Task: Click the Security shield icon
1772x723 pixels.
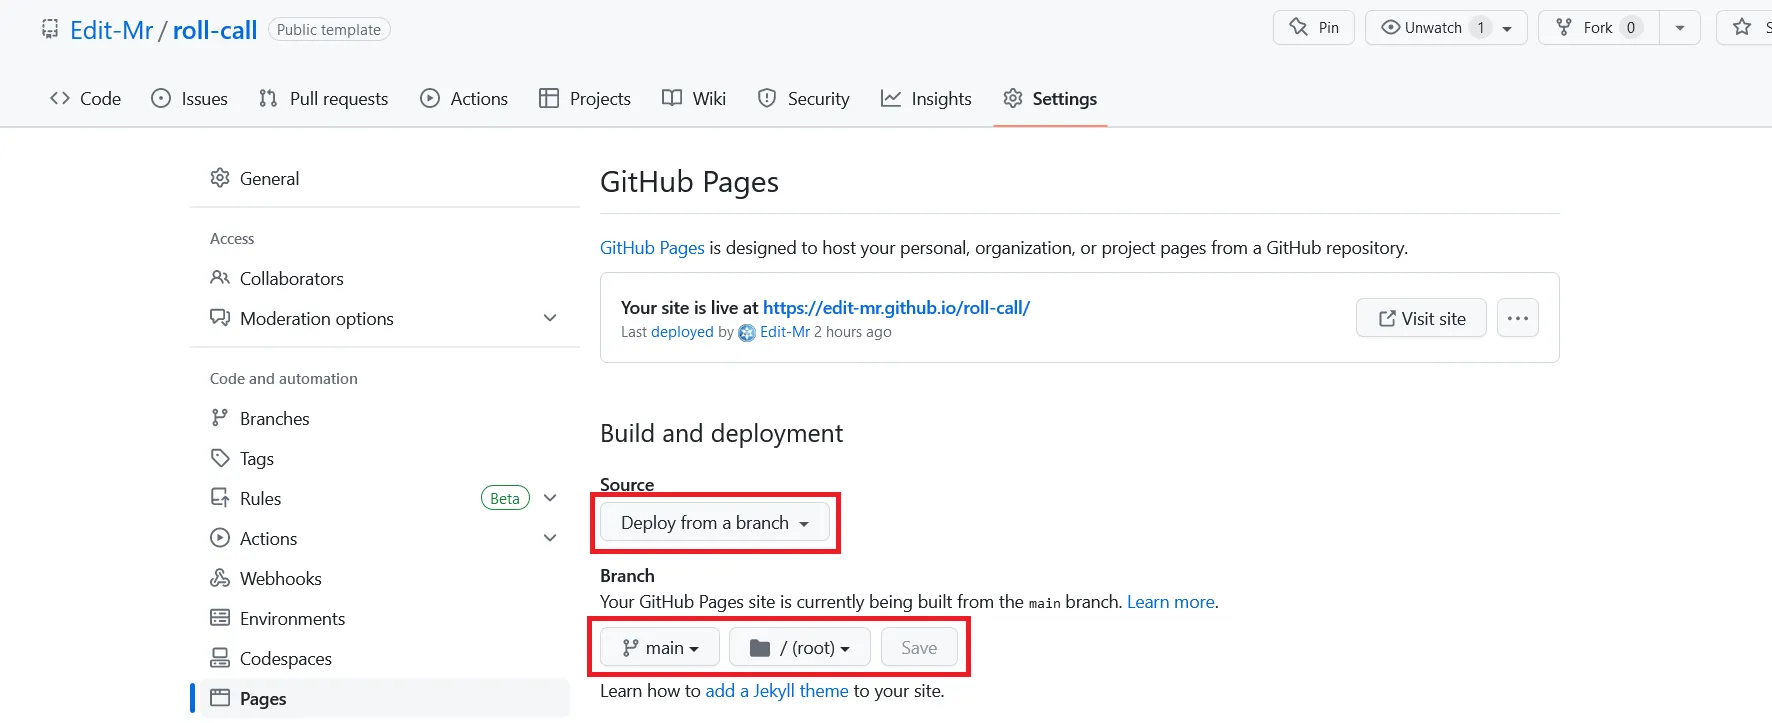Action: 767,98
